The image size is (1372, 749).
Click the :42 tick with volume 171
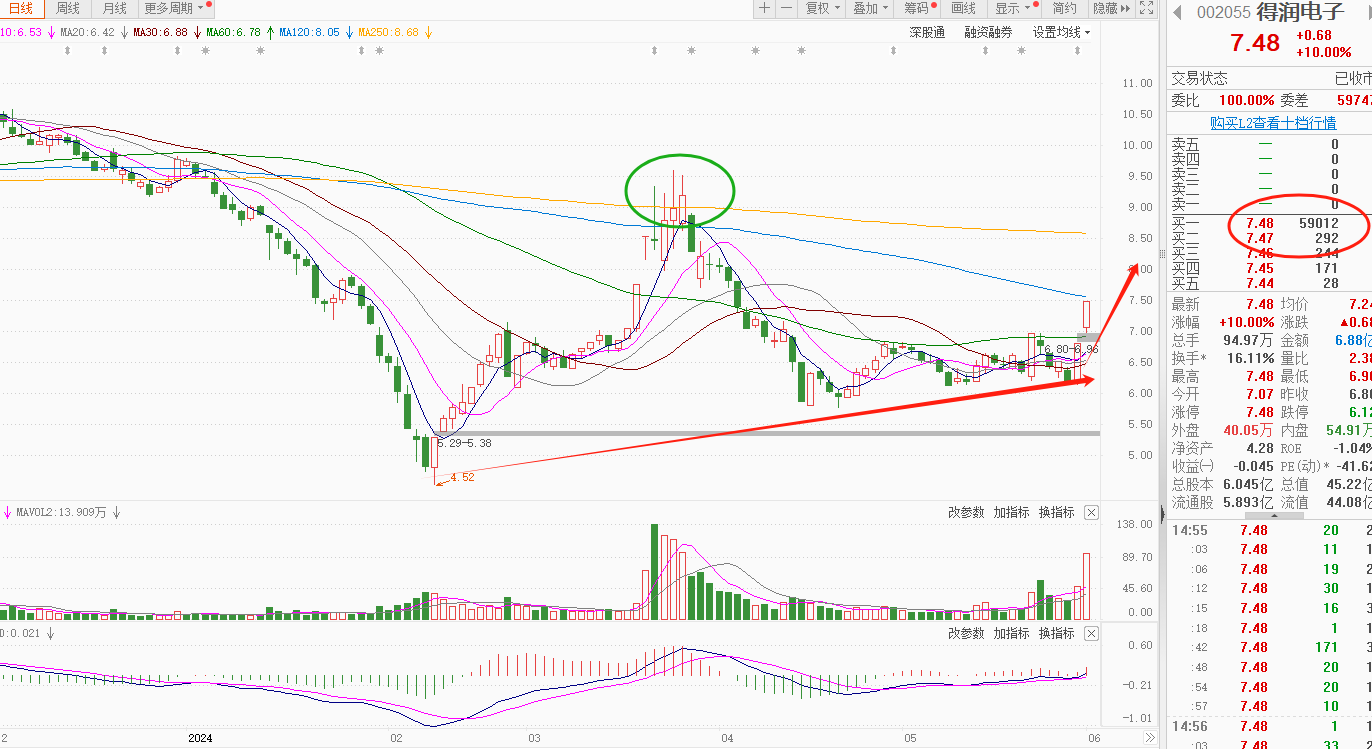[x=1269, y=648]
